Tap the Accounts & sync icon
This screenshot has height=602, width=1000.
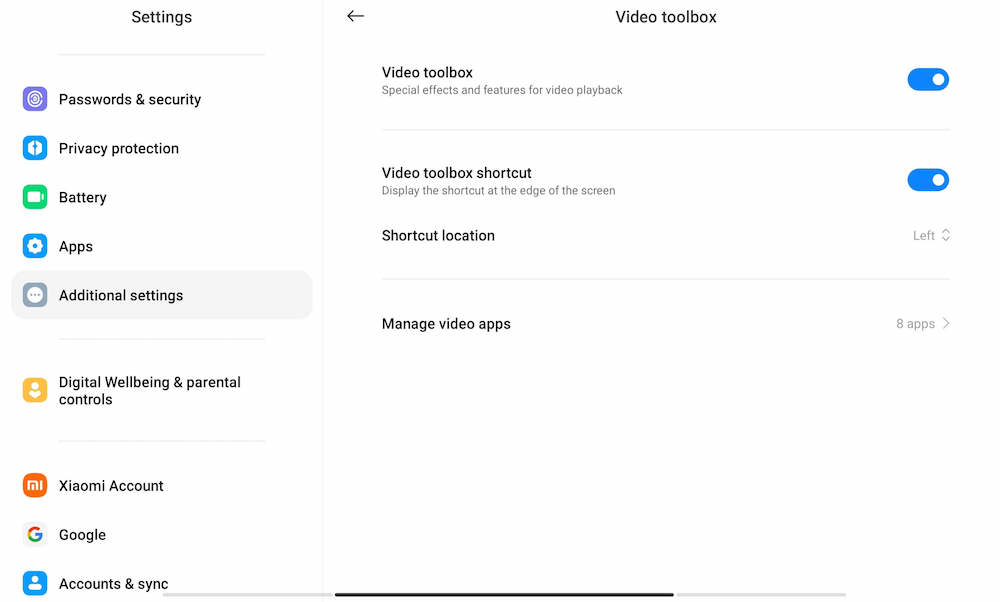[x=35, y=583]
